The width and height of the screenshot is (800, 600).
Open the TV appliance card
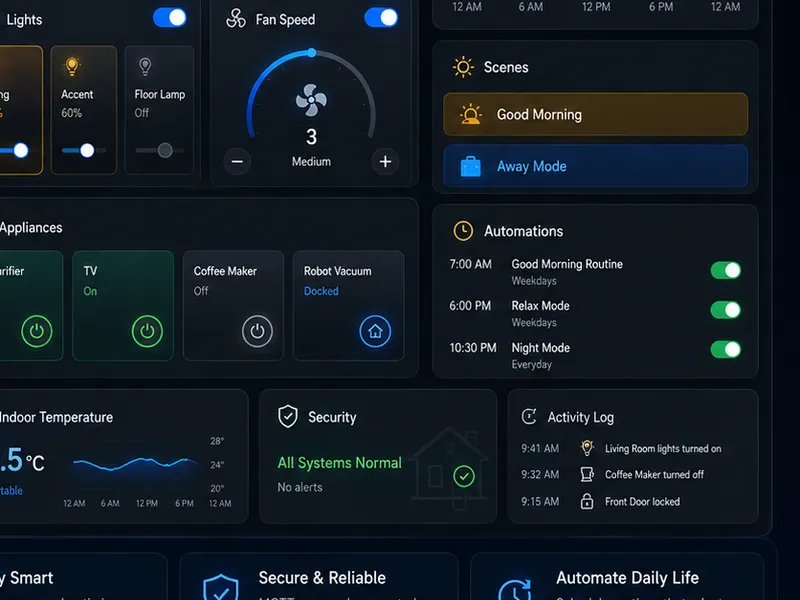[x=123, y=305]
